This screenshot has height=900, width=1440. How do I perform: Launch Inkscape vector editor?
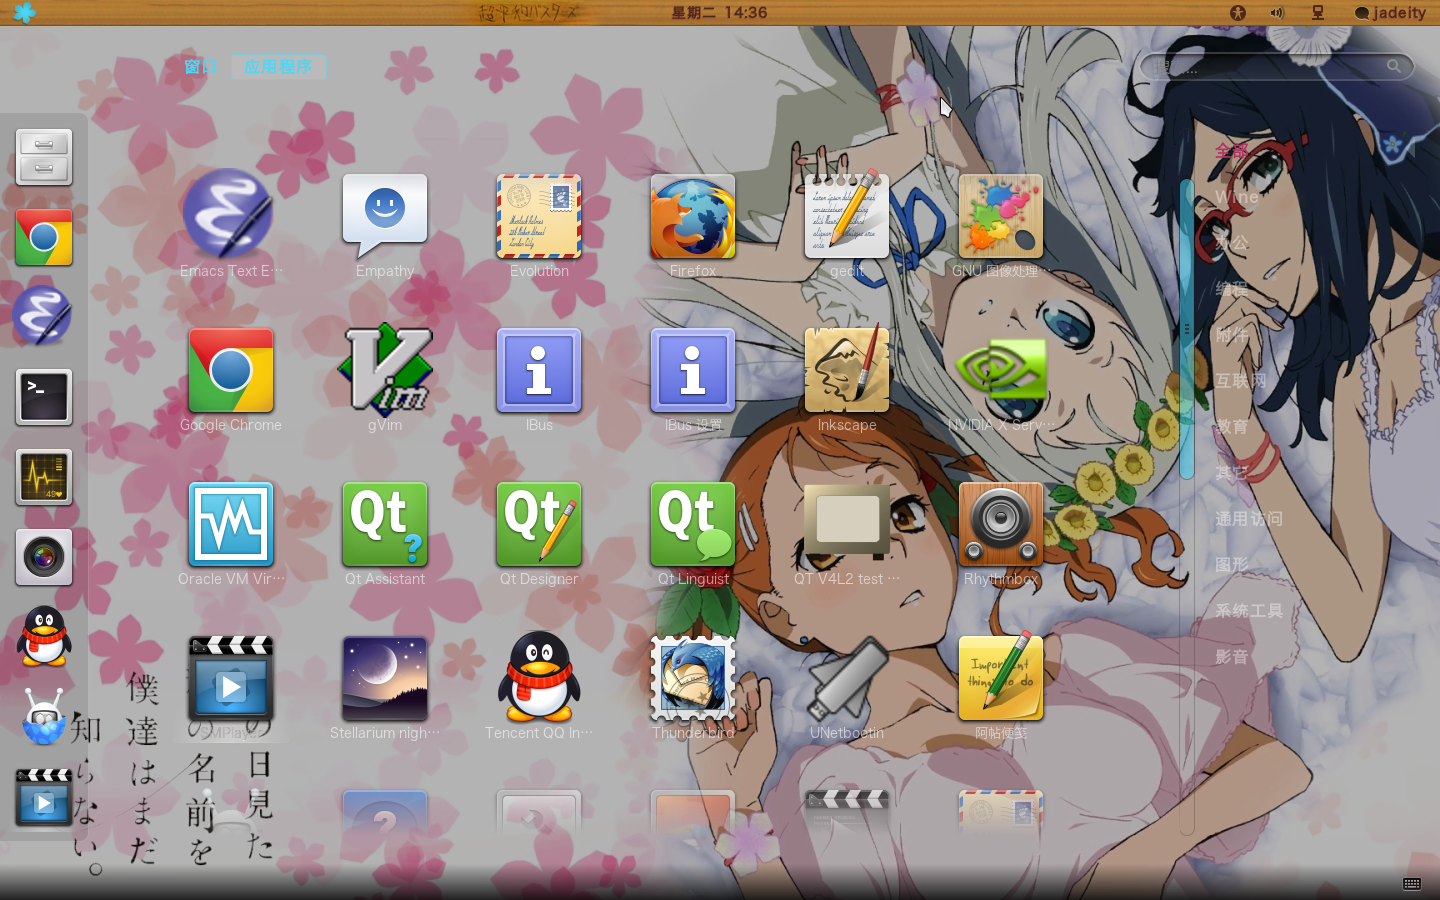pyautogui.click(x=847, y=378)
